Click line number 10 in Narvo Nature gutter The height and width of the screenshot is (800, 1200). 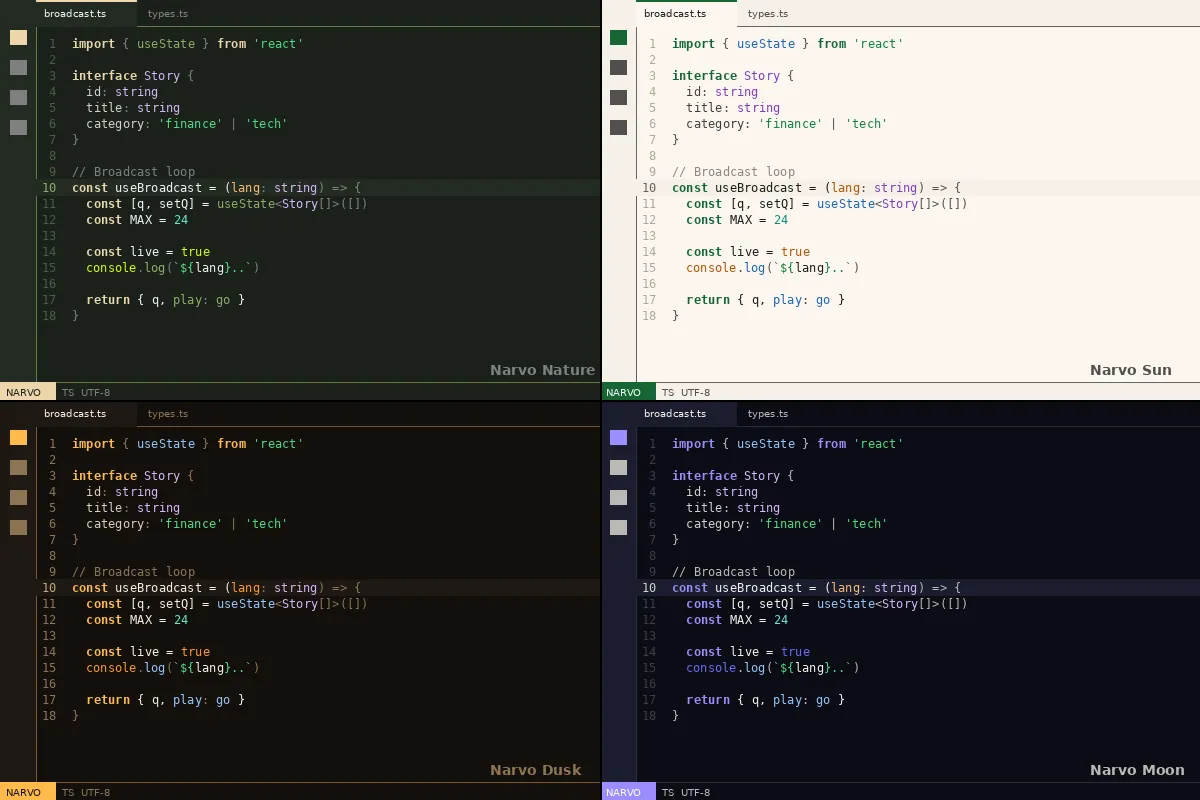(49, 188)
